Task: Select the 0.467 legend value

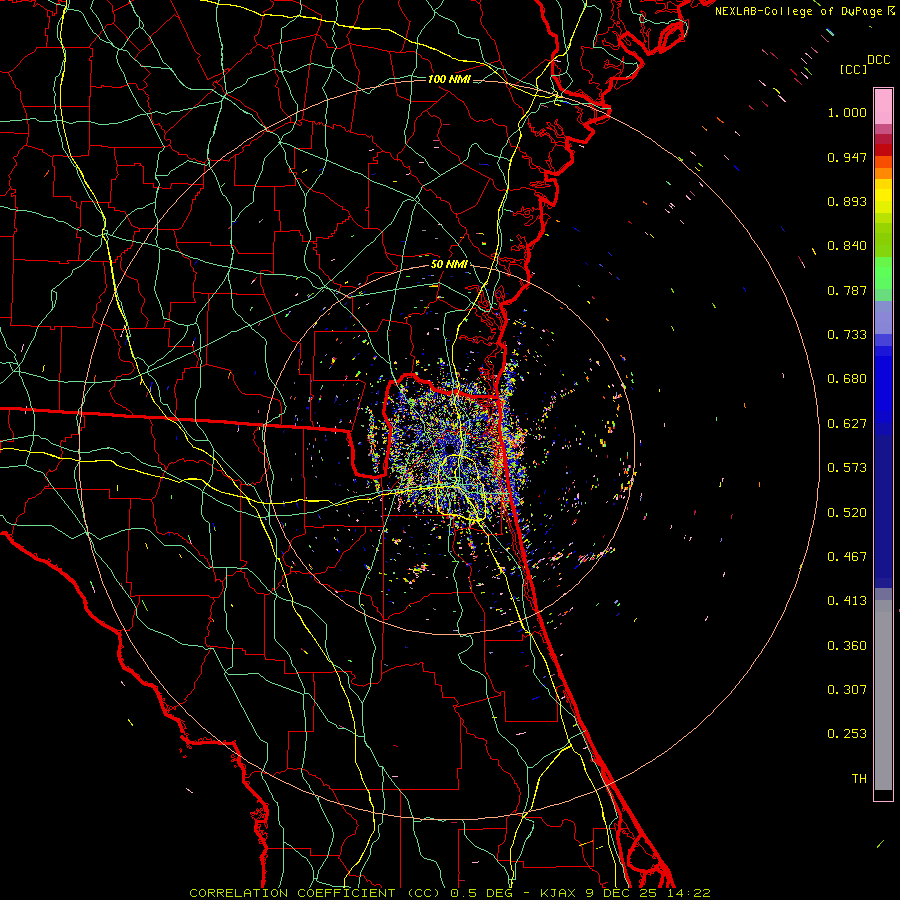Action: [847, 557]
